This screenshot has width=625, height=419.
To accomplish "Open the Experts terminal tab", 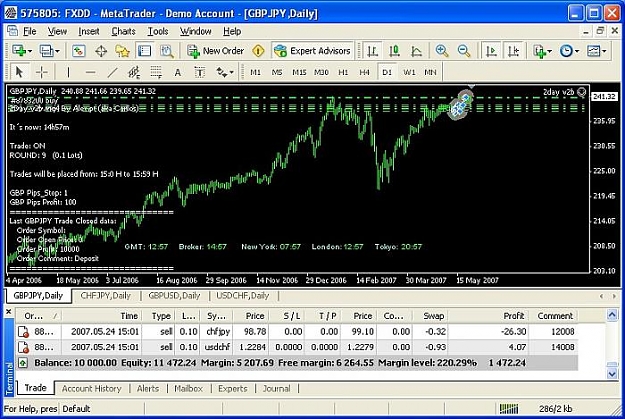I will tap(232, 388).
